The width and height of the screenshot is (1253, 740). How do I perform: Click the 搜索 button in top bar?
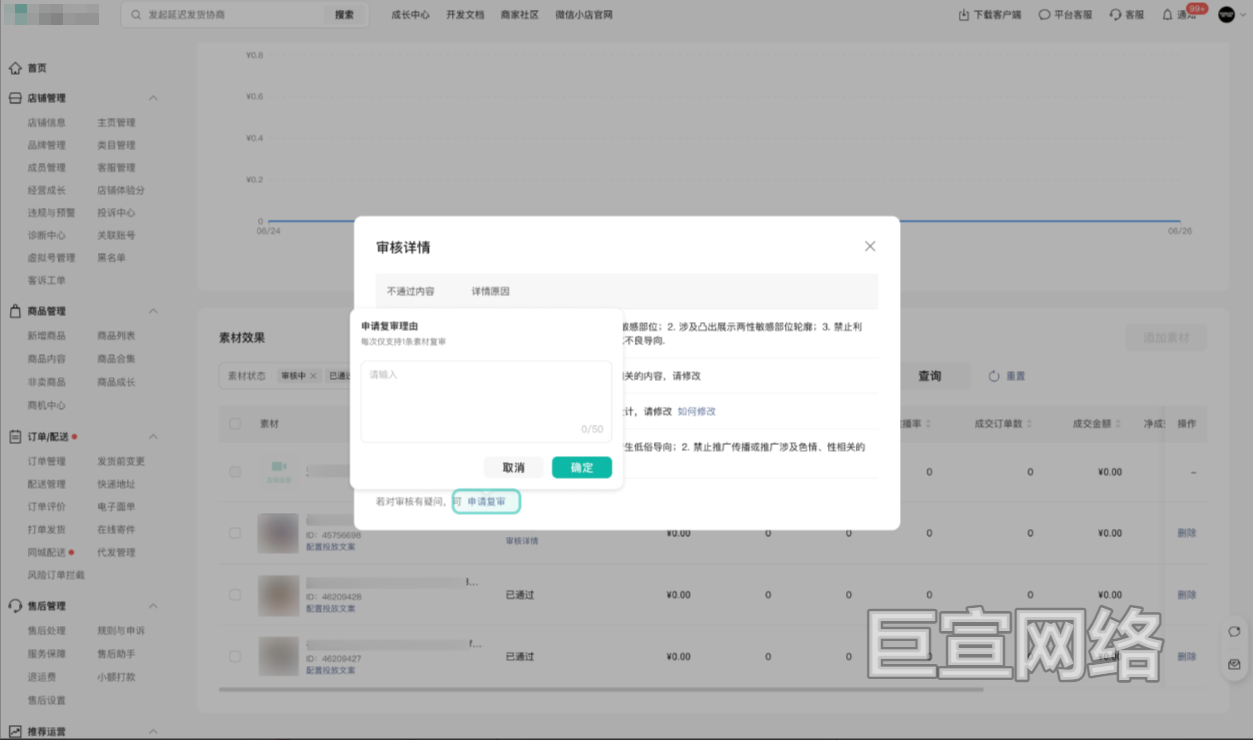344,15
